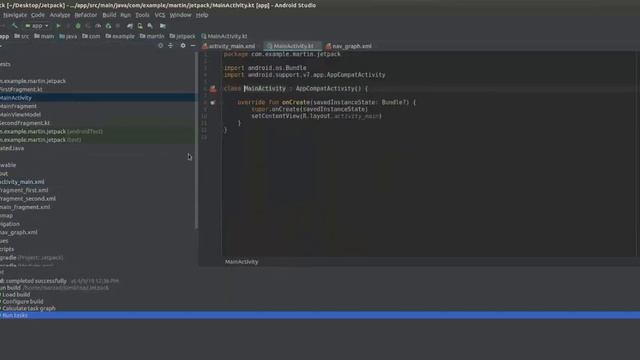Click the java breadcrumb in navigation bar
The height and width of the screenshot is (360, 640).
click(x=68, y=36)
